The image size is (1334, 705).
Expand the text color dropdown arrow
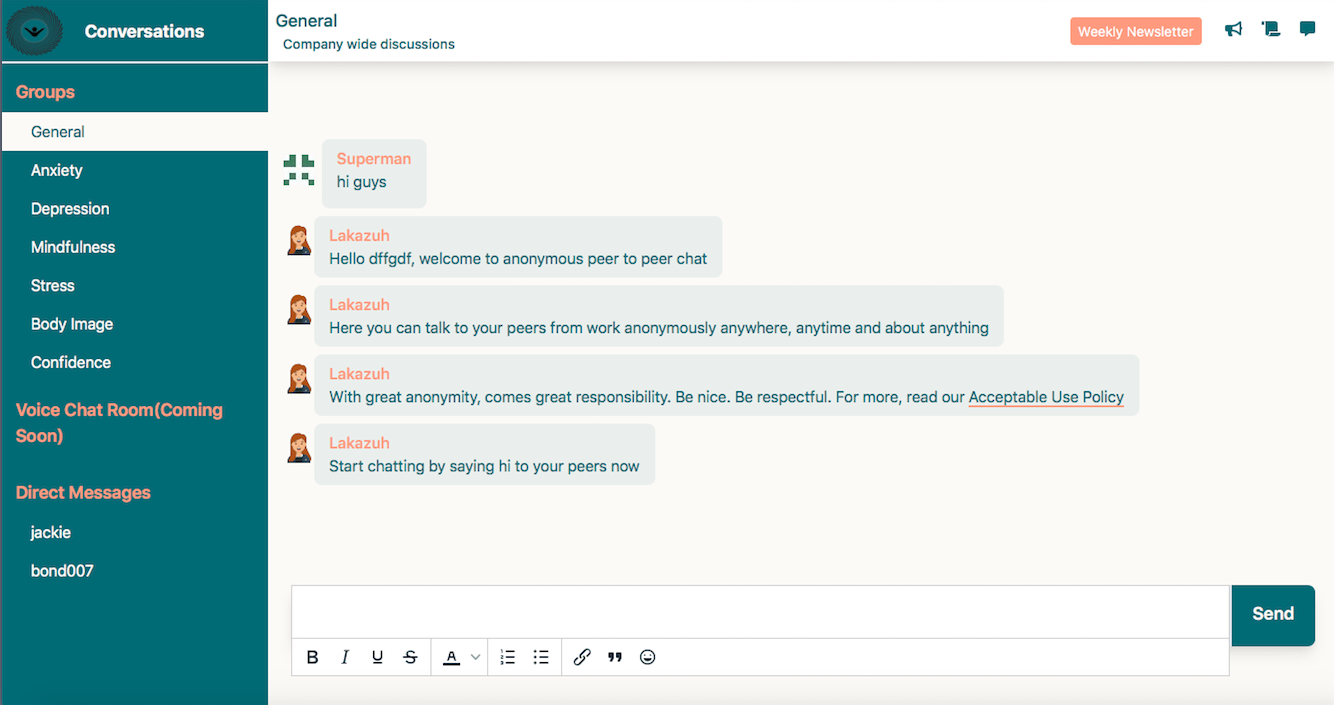pos(476,657)
